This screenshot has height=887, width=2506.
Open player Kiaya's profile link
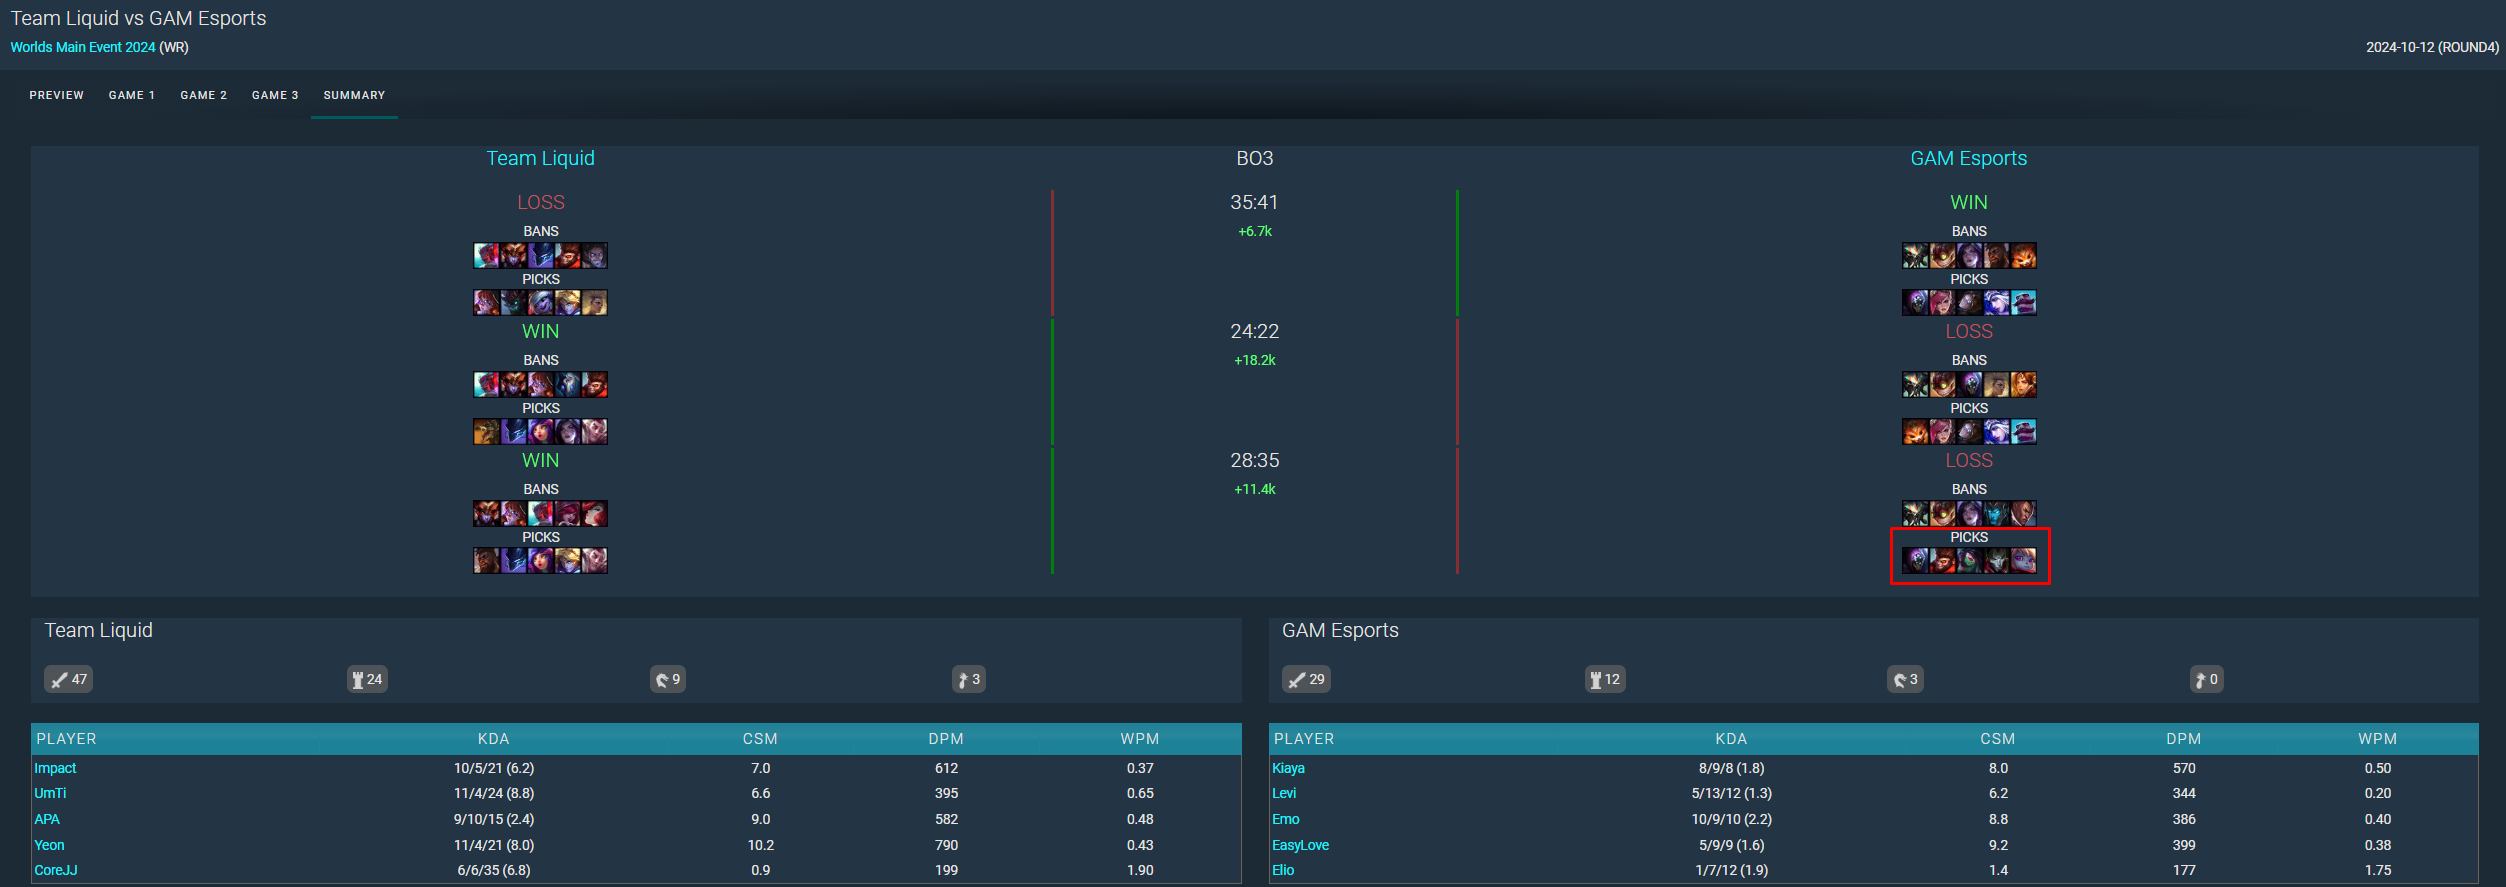(x=1288, y=768)
